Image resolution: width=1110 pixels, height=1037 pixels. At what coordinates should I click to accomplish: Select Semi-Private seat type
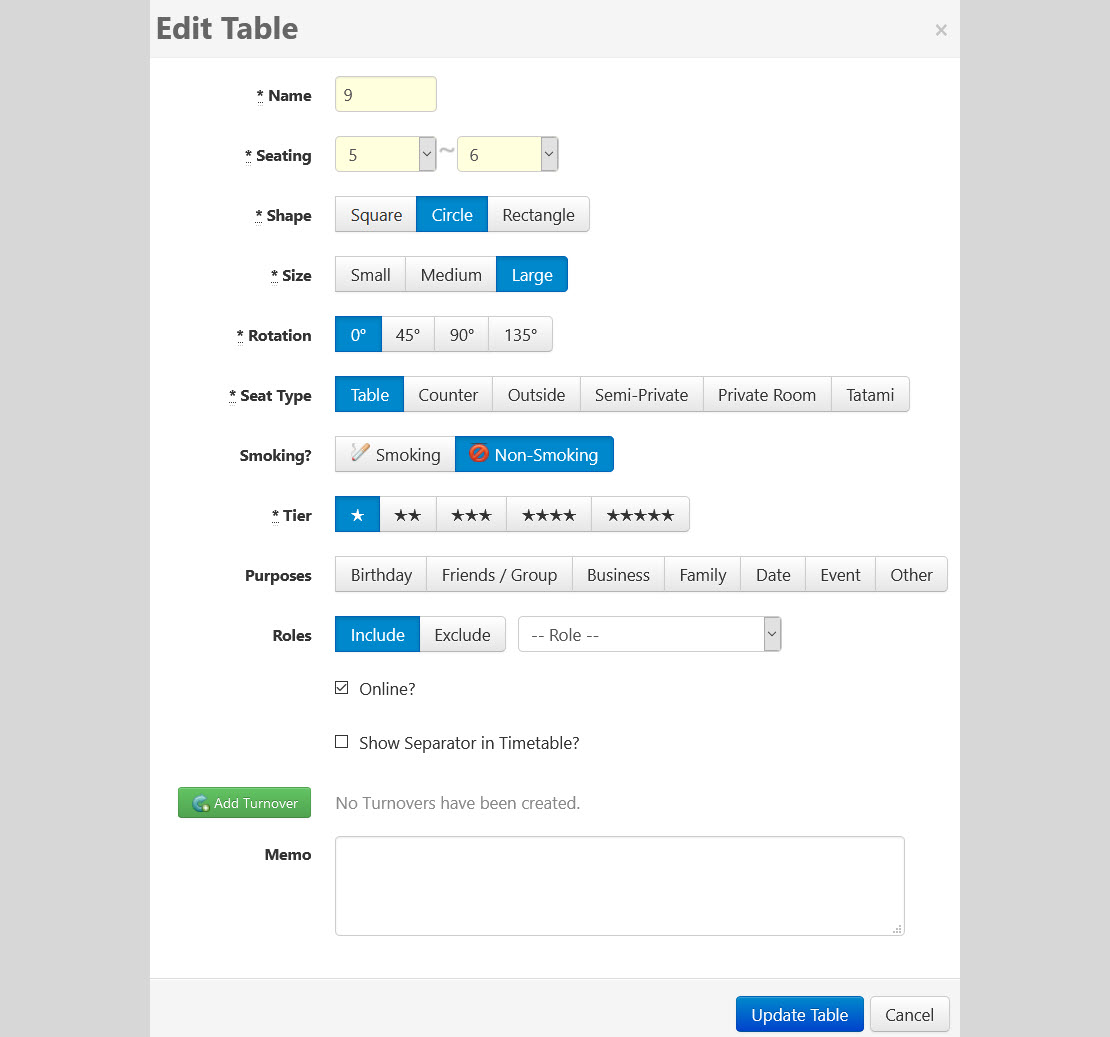point(641,395)
